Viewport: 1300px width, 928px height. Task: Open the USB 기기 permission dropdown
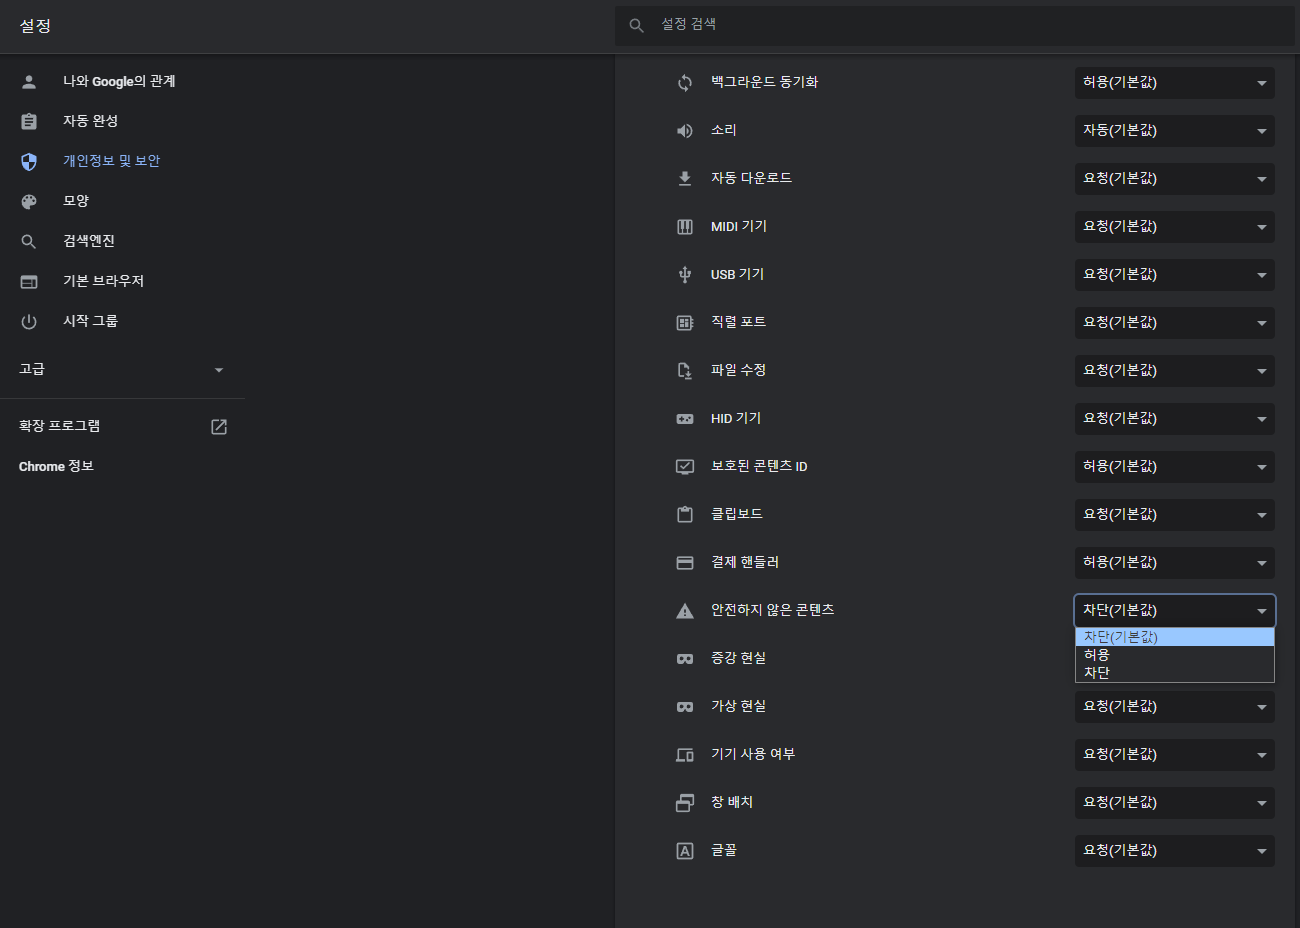click(x=1175, y=275)
